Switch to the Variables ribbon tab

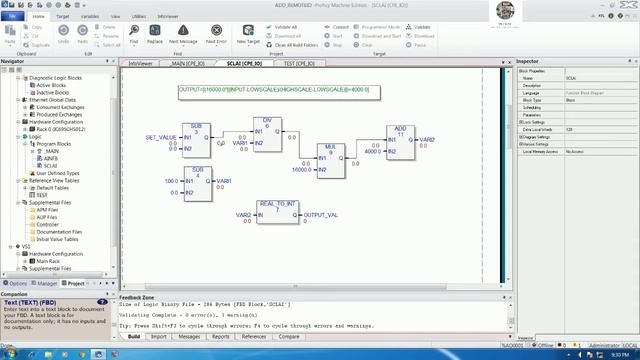(90, 16)
